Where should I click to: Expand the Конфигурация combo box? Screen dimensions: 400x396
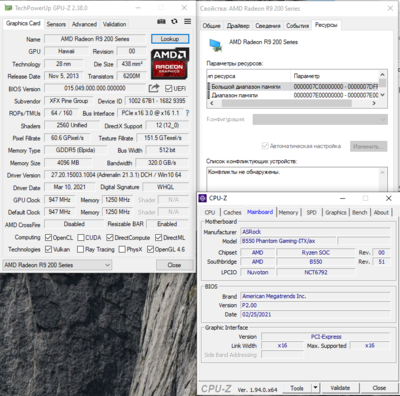[x=320, y=119]
